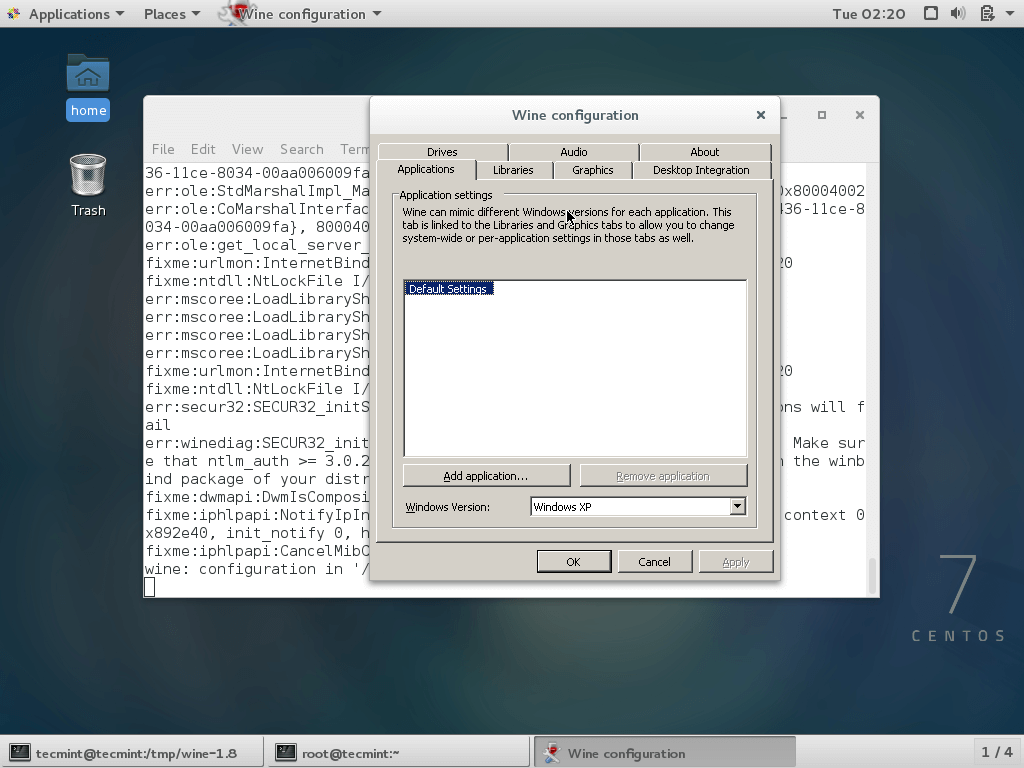Image resolution: width=1024 pixels, height=768 pixels.
Task: Expand the Wine configuration app menu
Action: click(x=309, y=14)
